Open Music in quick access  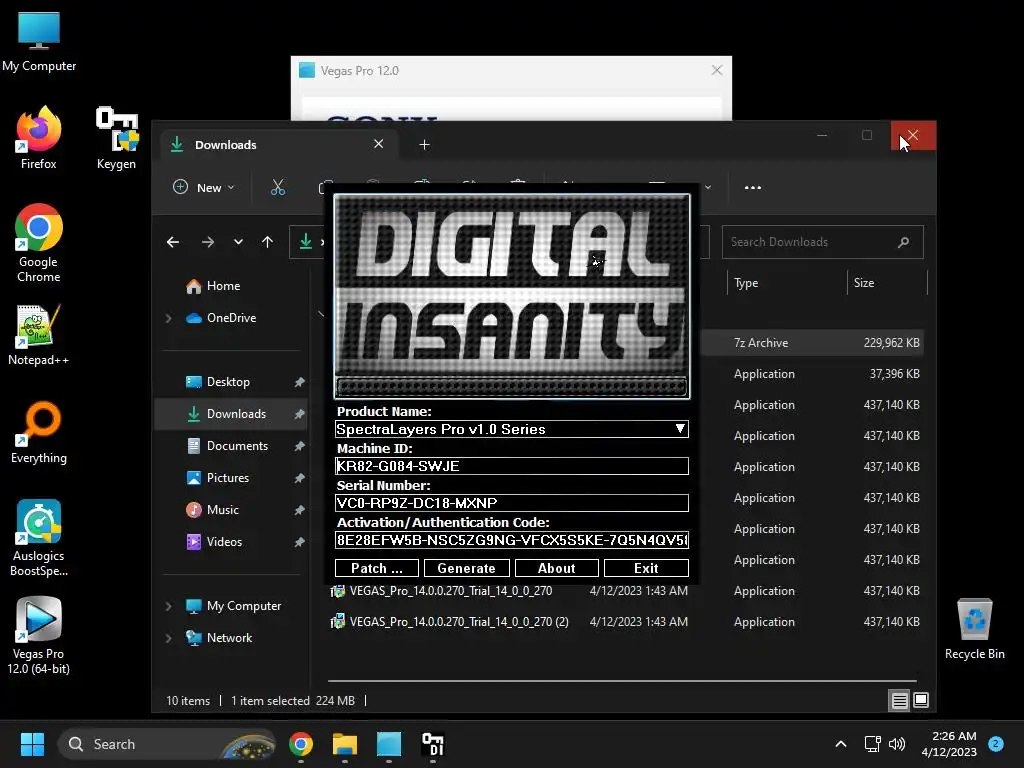point(223,510)
